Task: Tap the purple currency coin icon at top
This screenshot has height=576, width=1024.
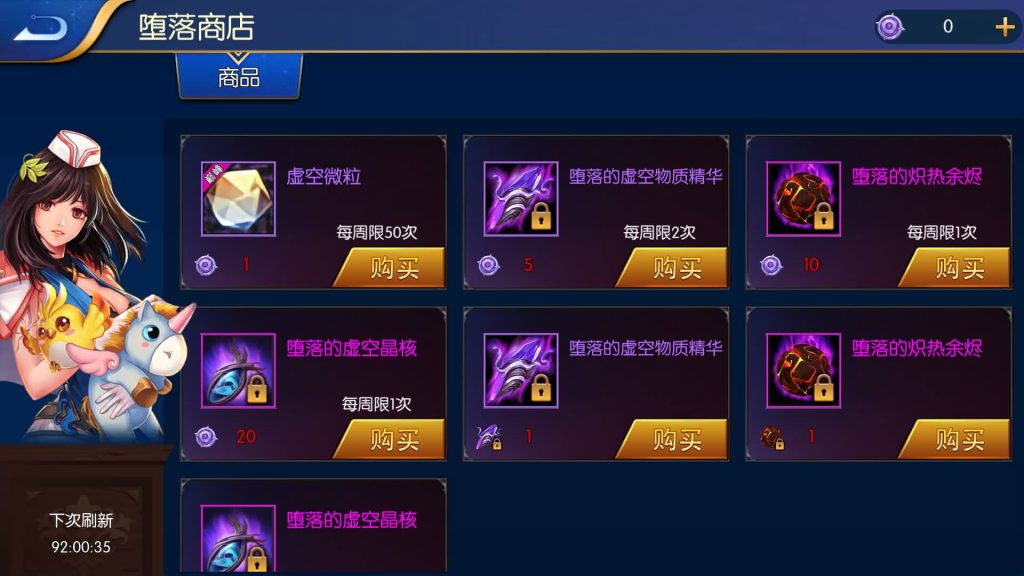Action: [889, 27]
